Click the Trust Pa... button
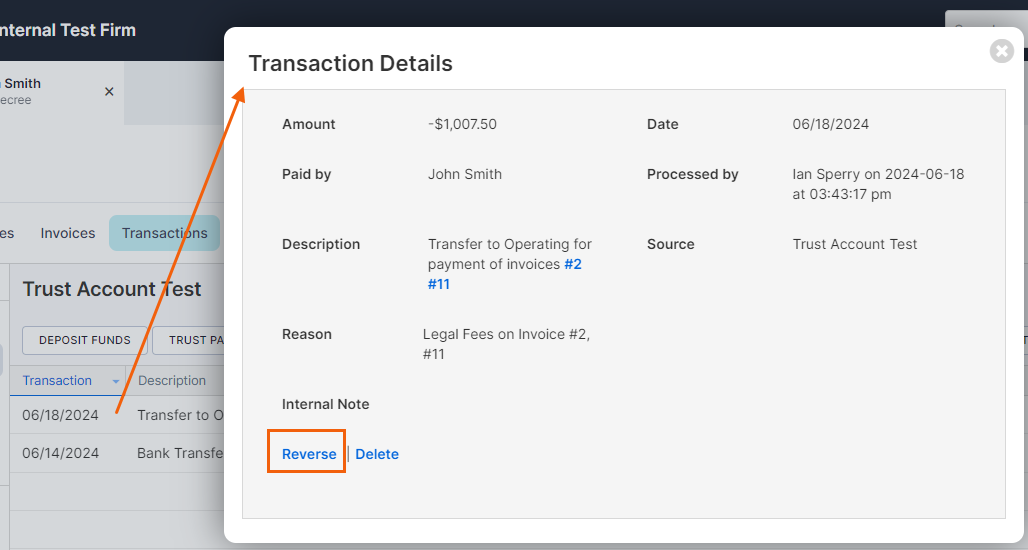Viewport: 1028px width, 550px height. click(191, 340)
